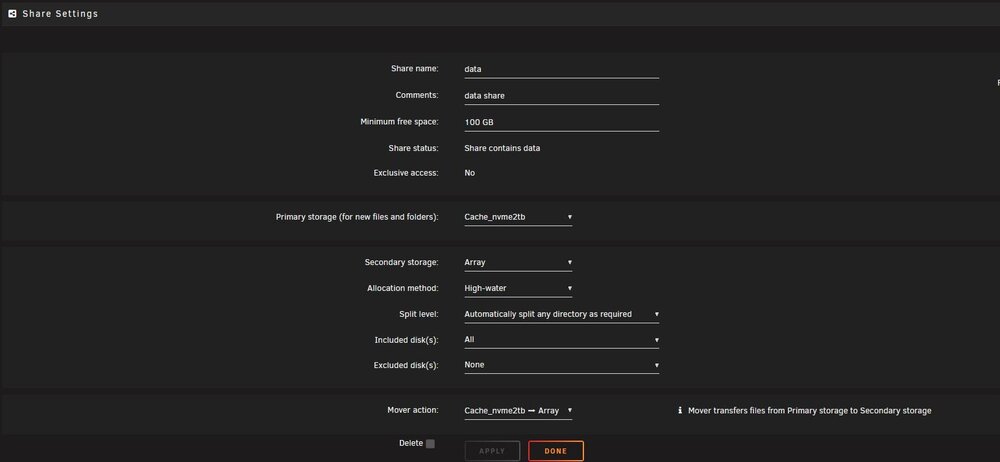This screenshot has width=1000, height=462.
Task: Click the APPLY button
Action: tap(492, 451)
